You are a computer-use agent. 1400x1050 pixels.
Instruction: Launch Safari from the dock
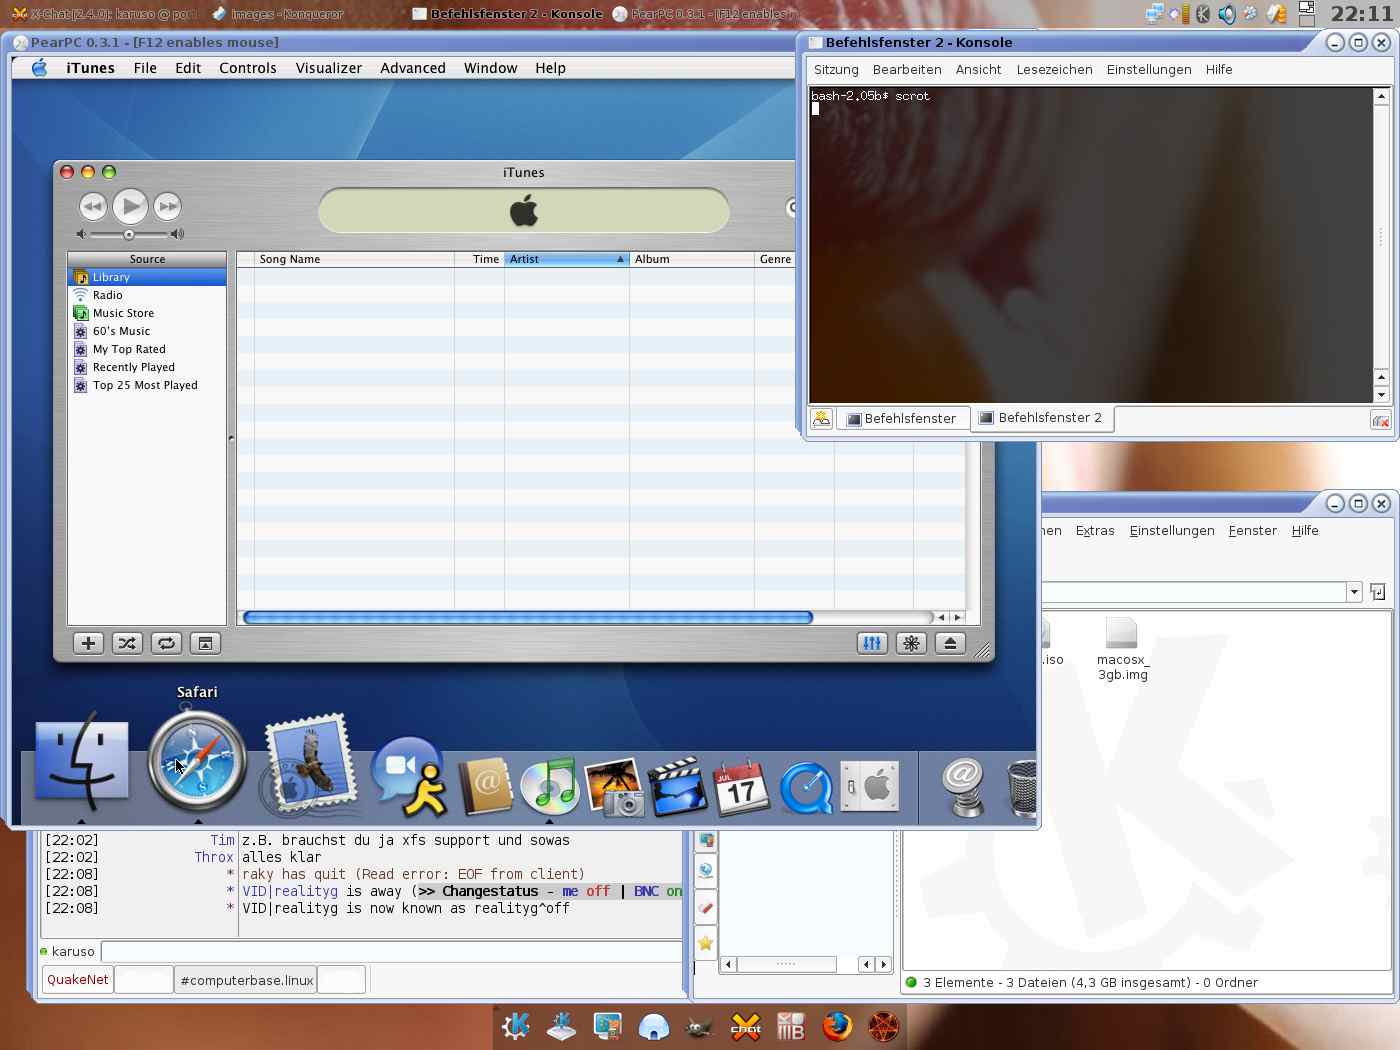click(197, 763)
